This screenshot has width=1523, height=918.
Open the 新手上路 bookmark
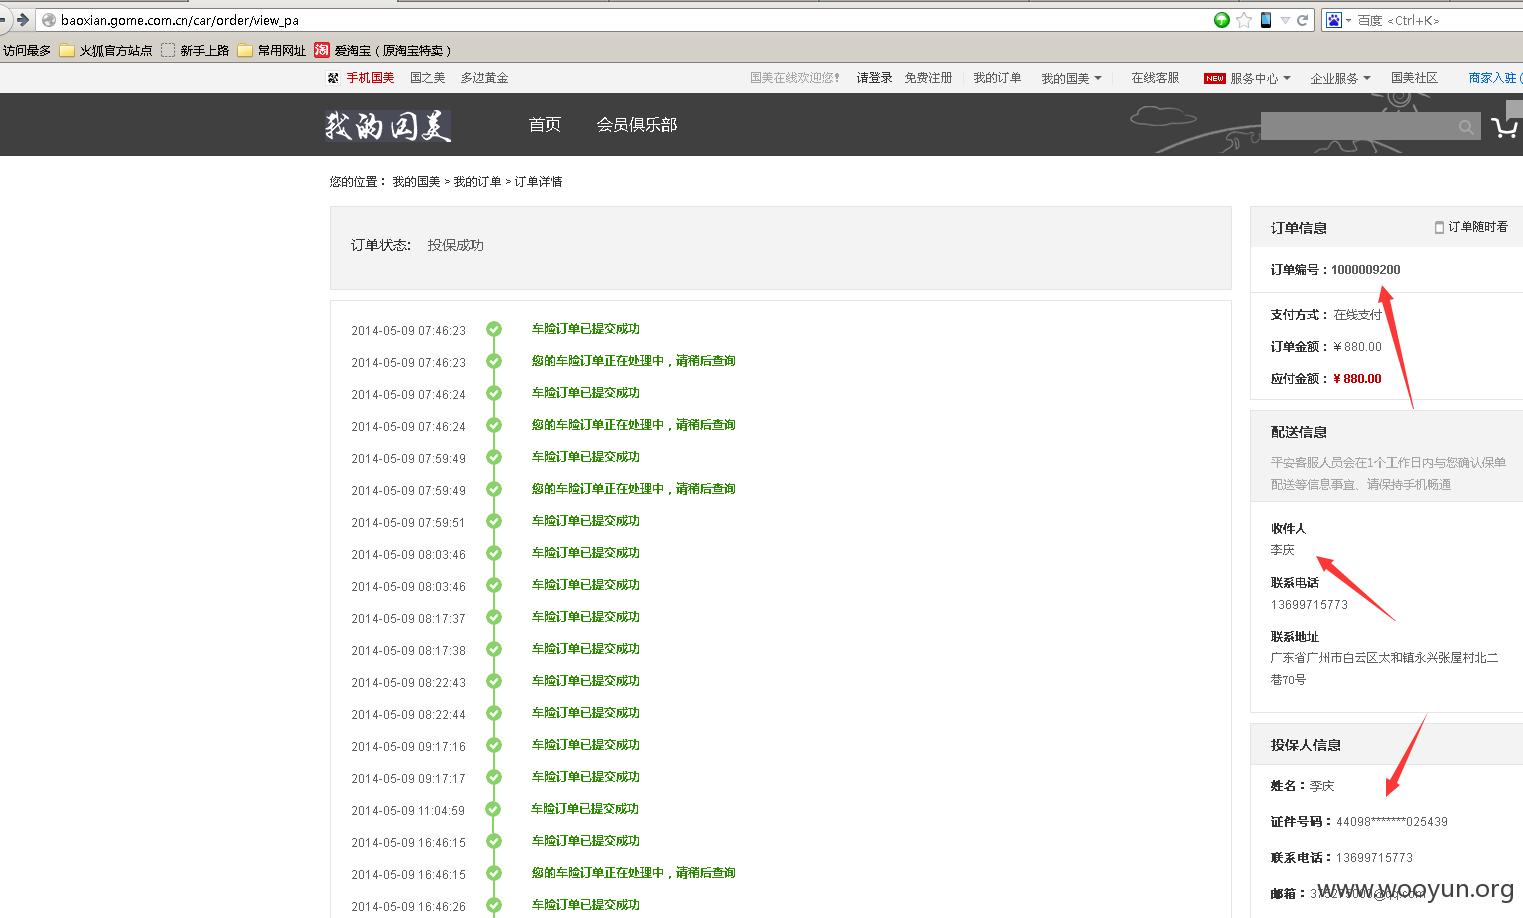[195, 50]
